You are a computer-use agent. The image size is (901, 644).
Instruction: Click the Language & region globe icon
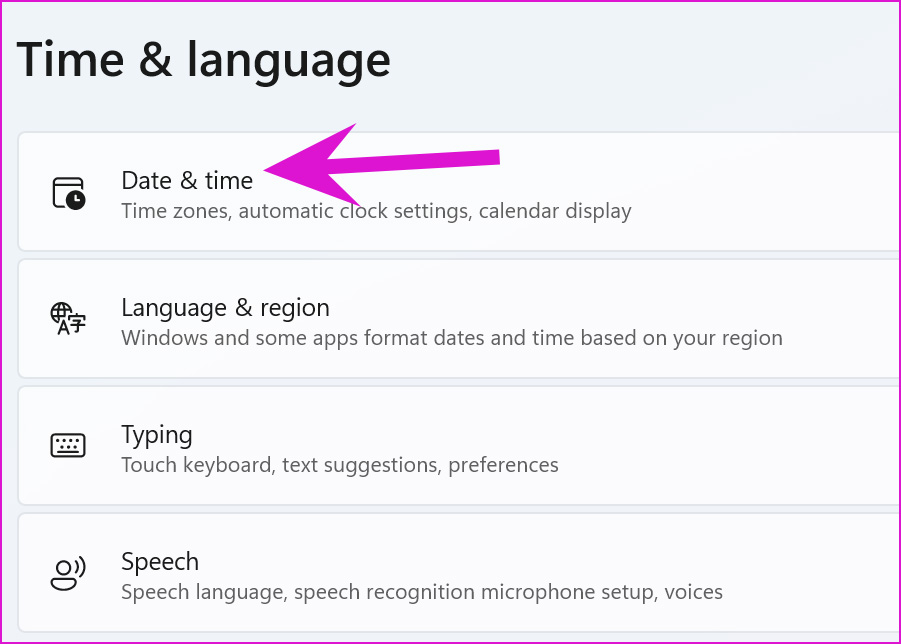coord(68,319)
